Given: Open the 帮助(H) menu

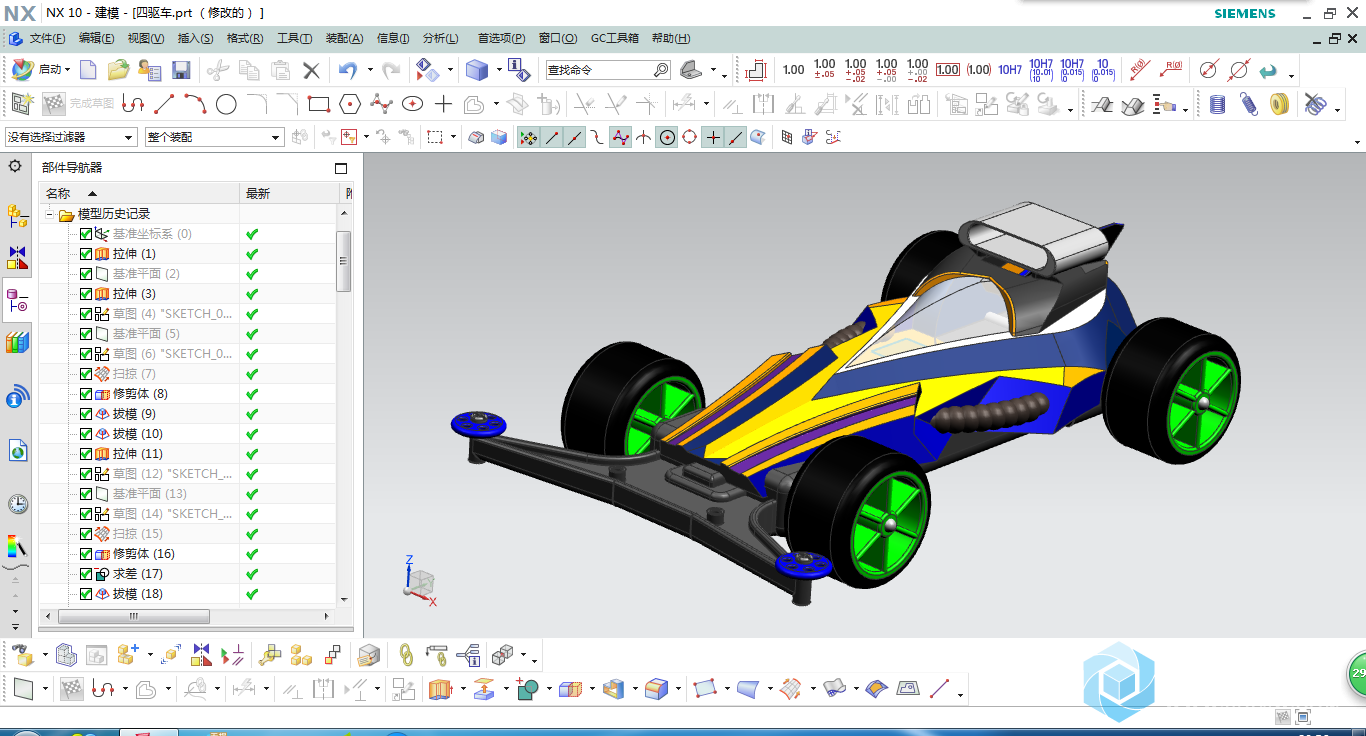Looking at the screenshot, I should (671, 38).
